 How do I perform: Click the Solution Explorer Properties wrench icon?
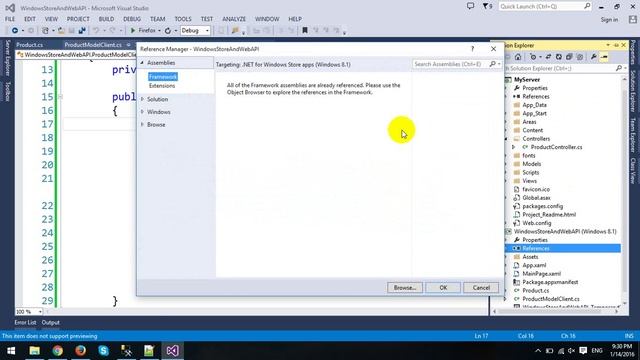(593, 57)
